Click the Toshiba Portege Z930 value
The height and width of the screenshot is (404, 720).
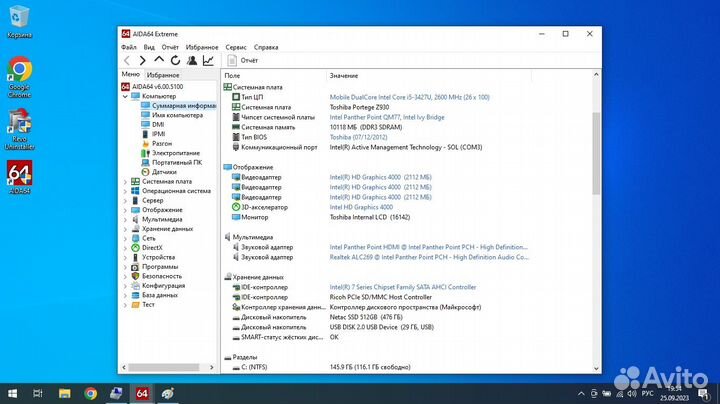click(359, 107)
